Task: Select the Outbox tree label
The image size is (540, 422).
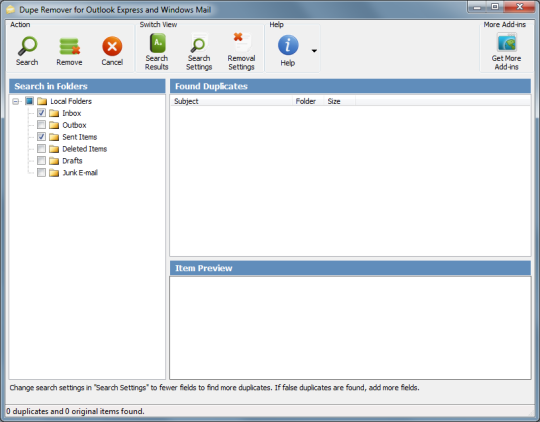Action: pos(74,125)
